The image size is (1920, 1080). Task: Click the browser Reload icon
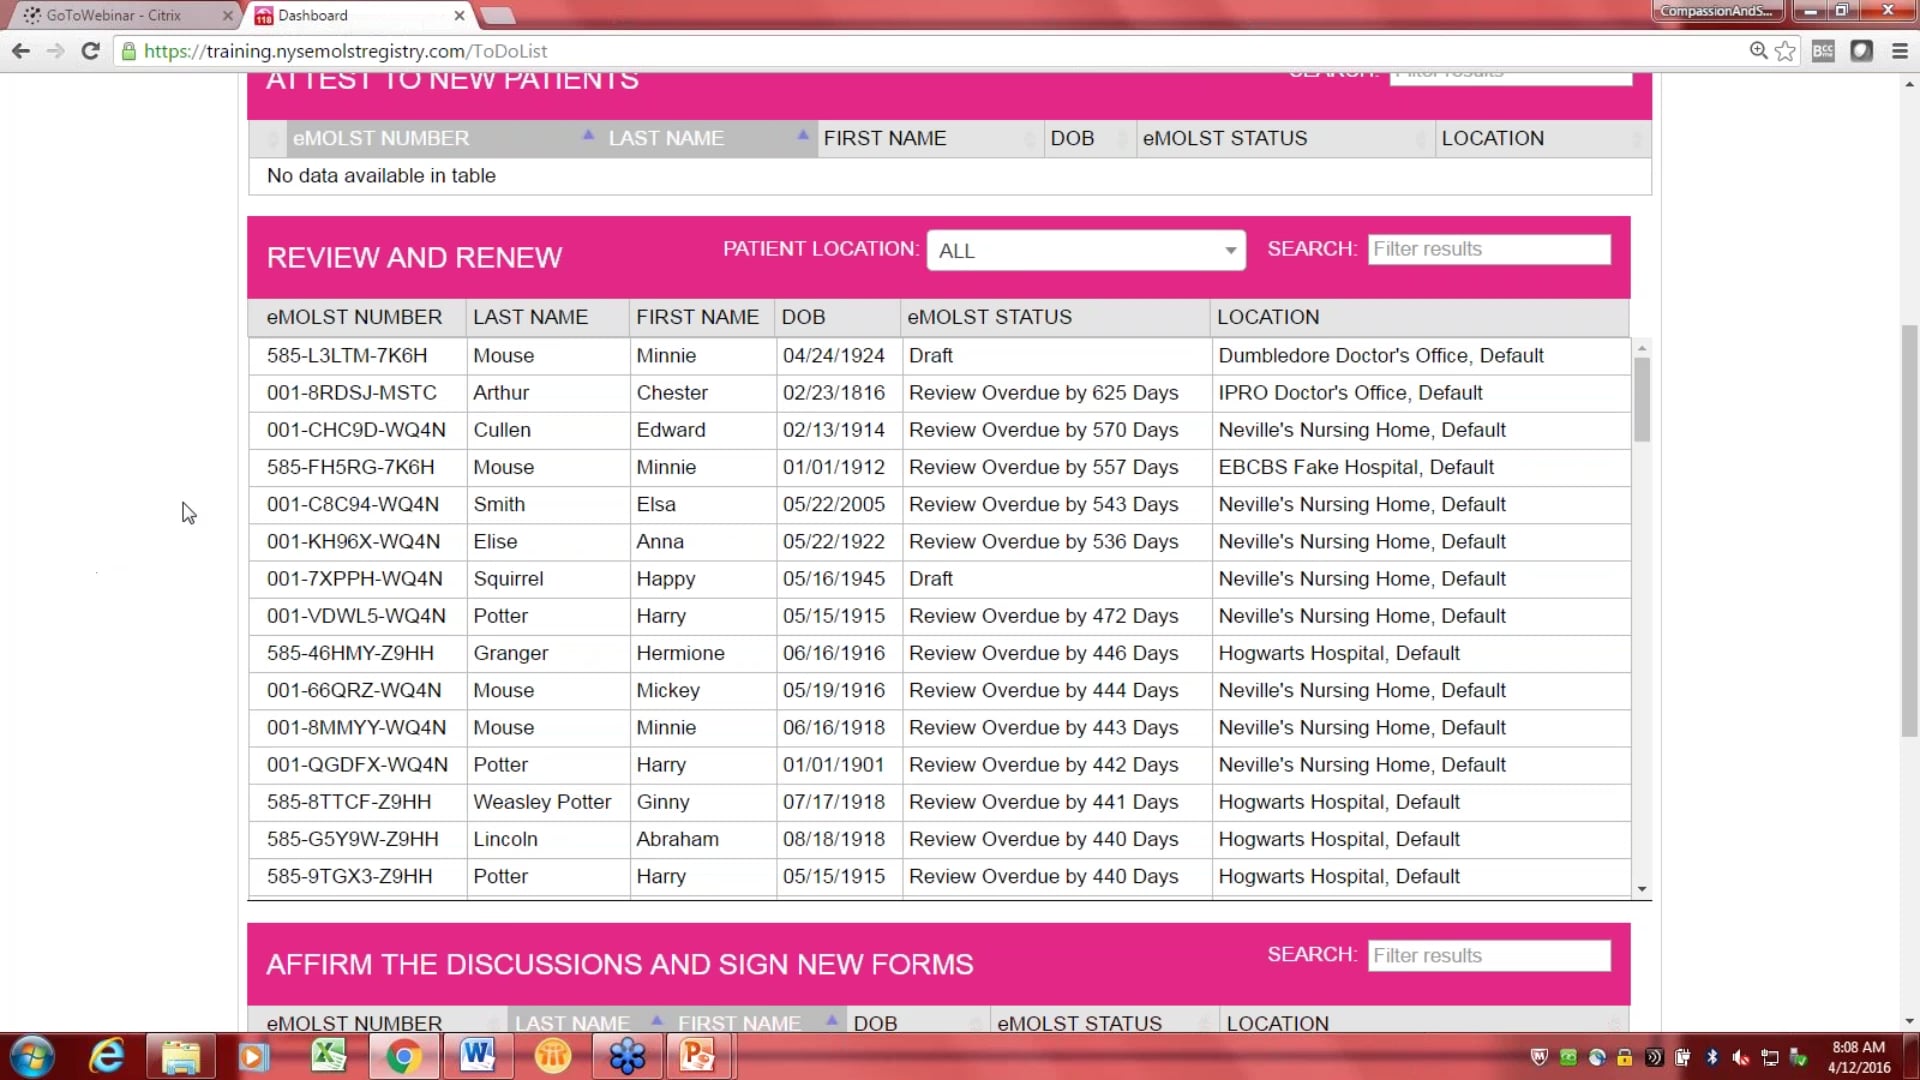[90, 51]
